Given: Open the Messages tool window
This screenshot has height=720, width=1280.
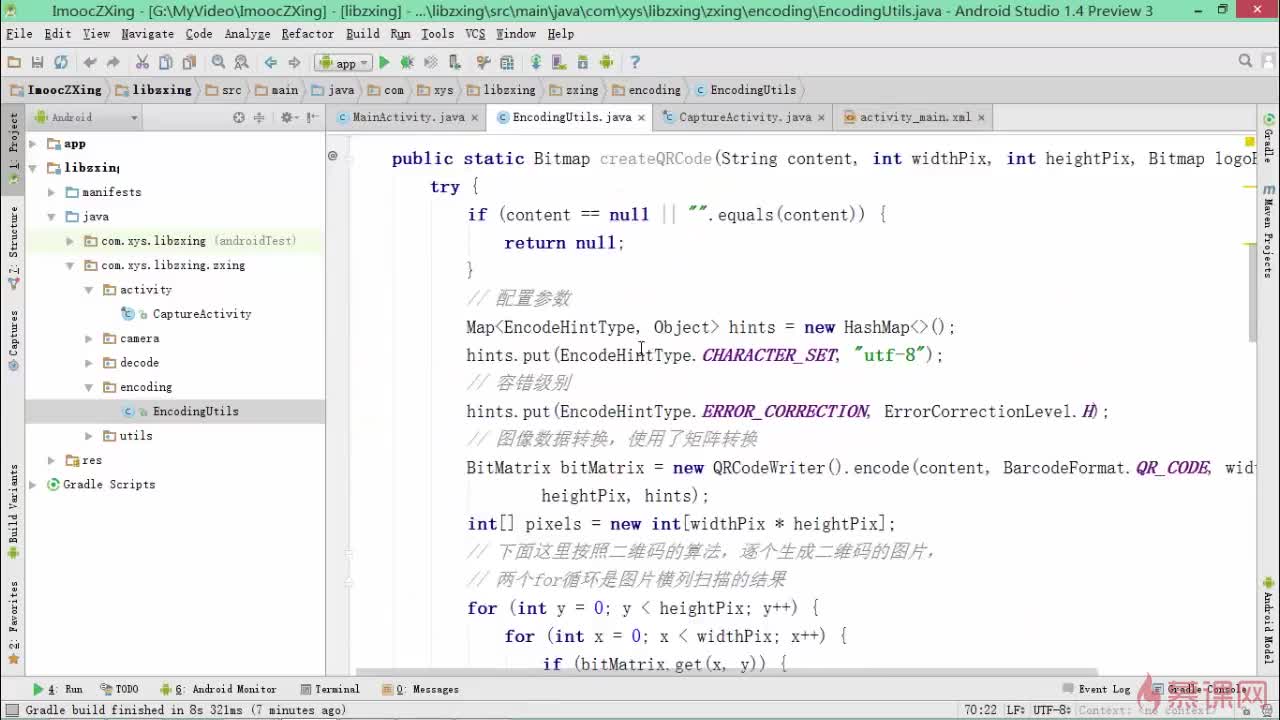Looking at the screenshot, I should click(x=421, y=689).
